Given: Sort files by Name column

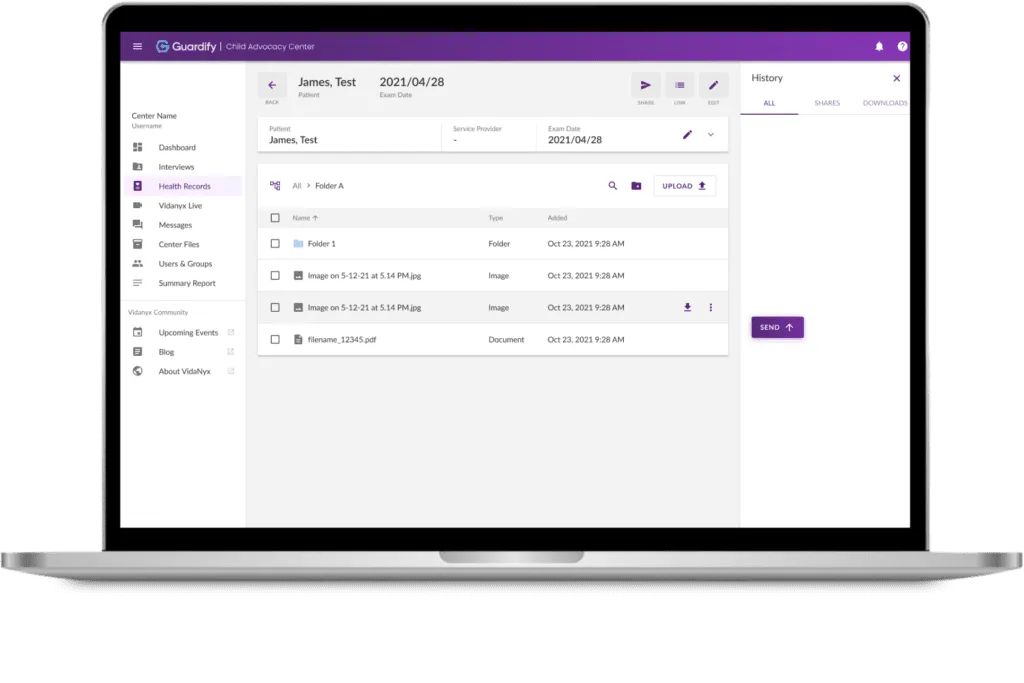Looking at the screenshot, I should click(x=304, y=218).
